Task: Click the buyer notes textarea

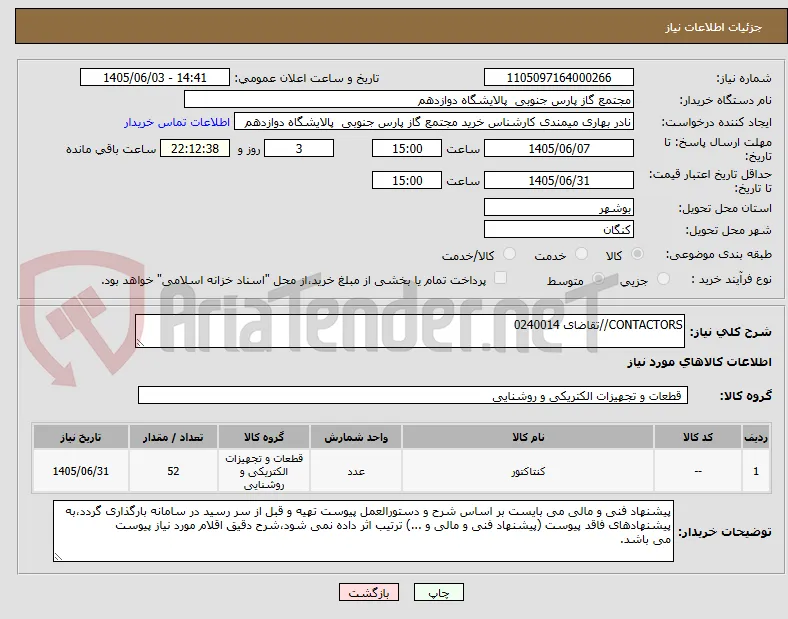Action: 363,531
